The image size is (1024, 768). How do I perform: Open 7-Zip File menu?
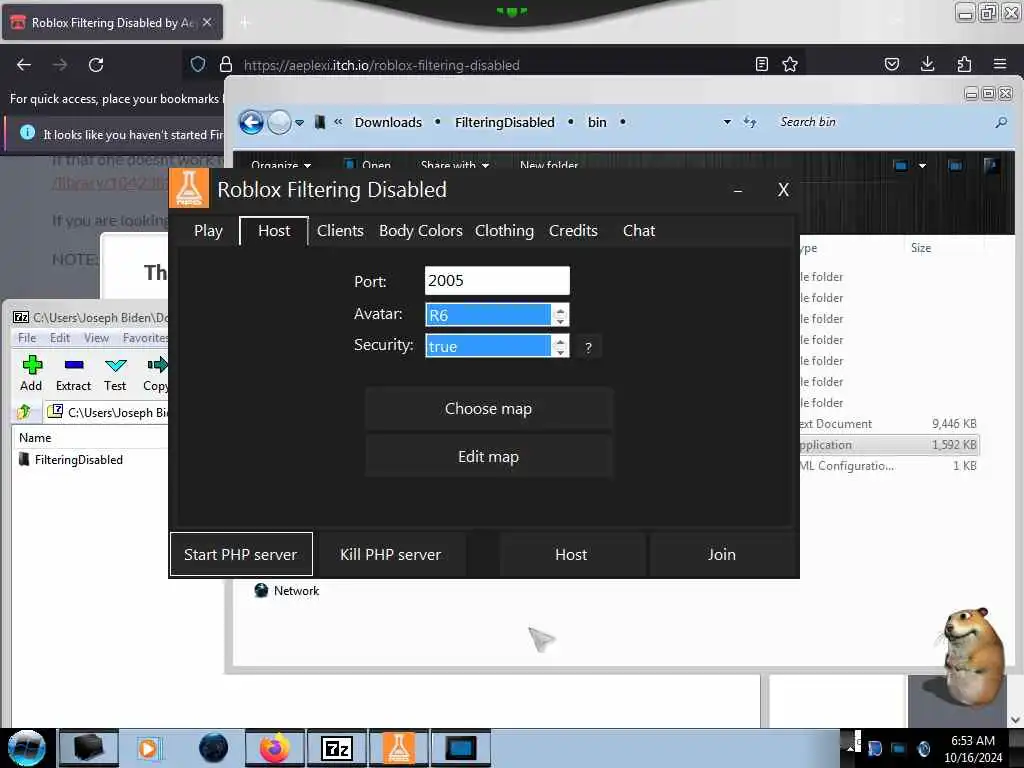pos(27,338)
